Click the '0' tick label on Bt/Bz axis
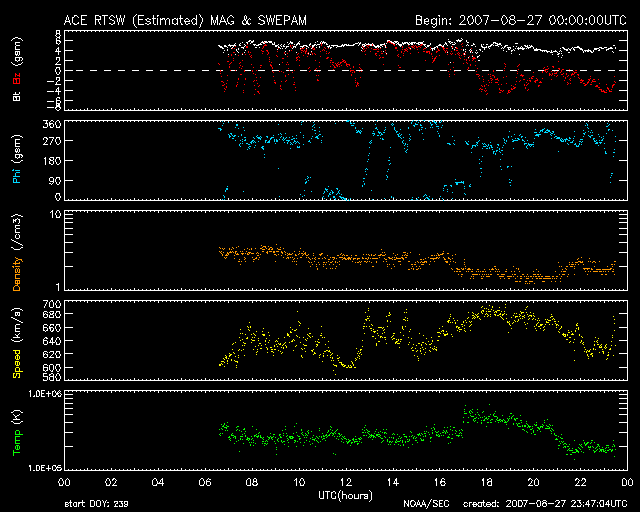The image size is (640, 512). coord(58,71)
